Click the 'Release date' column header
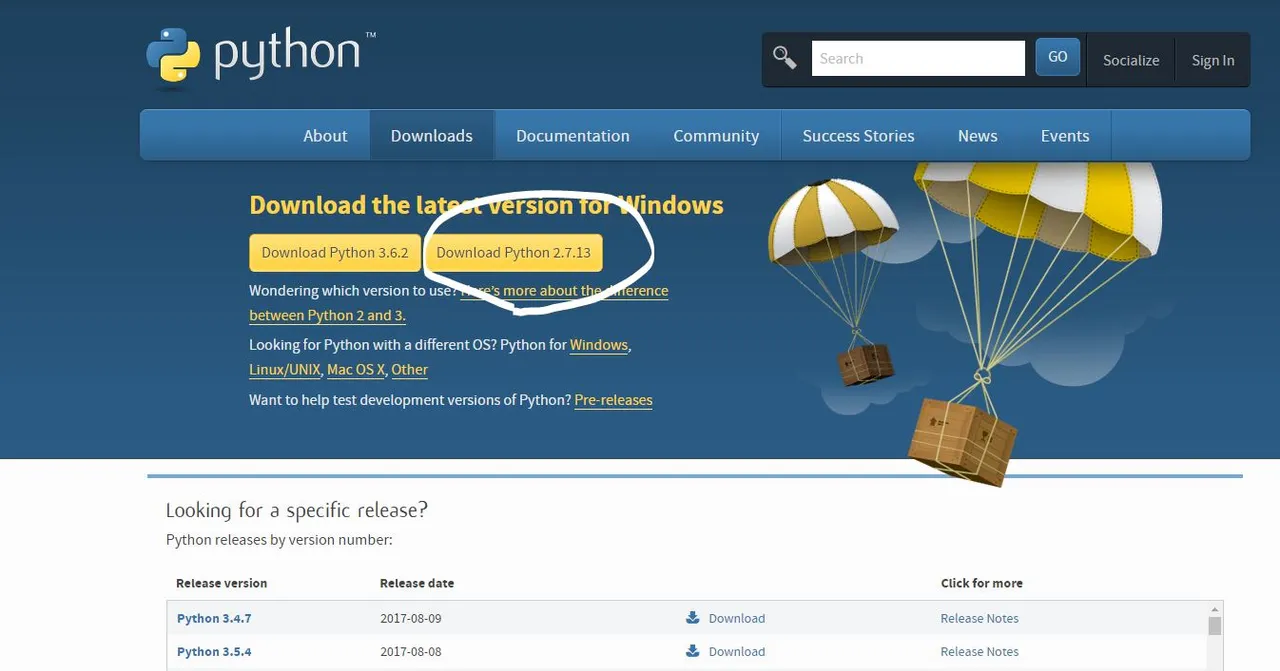This screenshot has width=1280, height=671. point(417,583)
